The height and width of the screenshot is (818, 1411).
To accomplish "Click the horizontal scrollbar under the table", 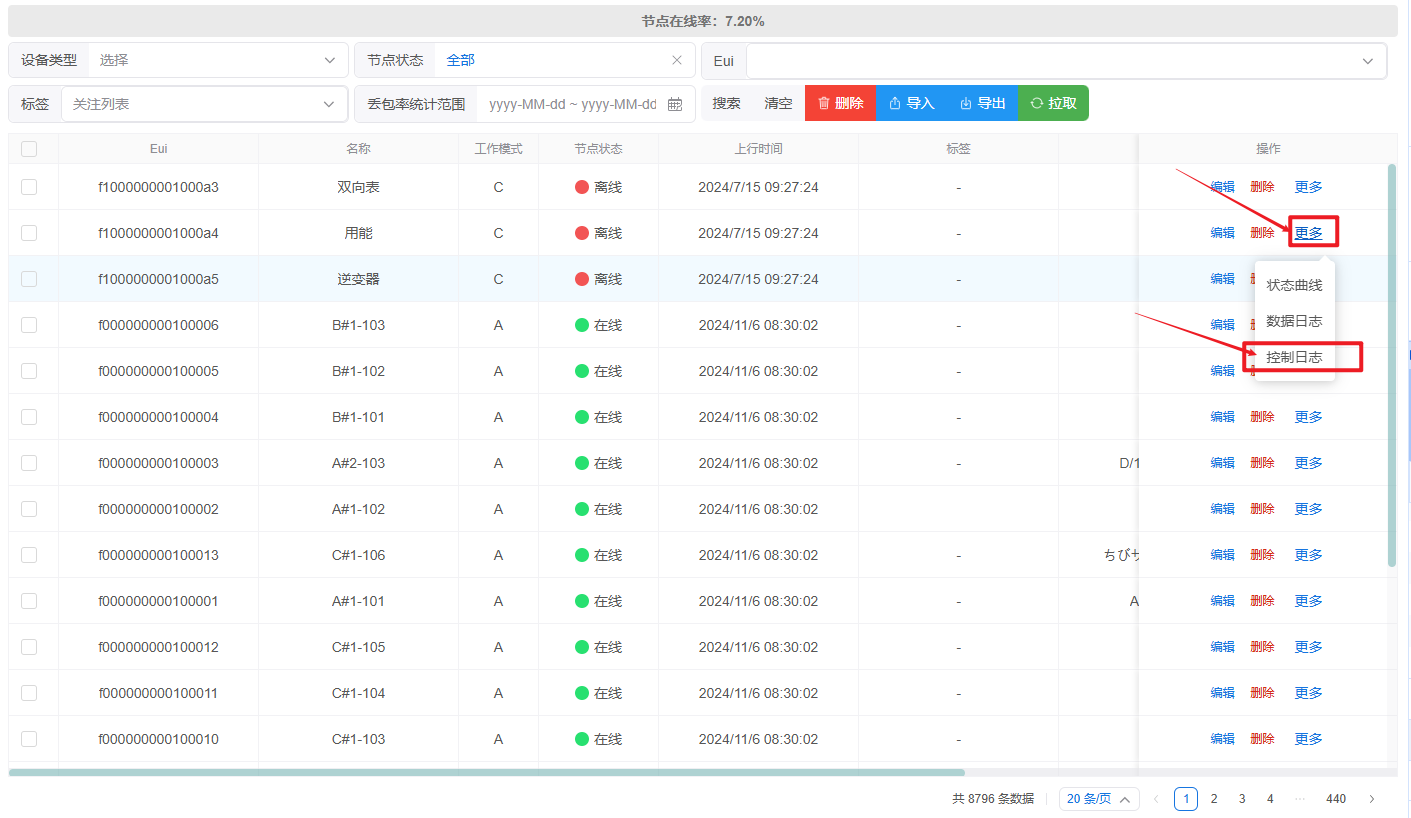I will tap(487, 772).
